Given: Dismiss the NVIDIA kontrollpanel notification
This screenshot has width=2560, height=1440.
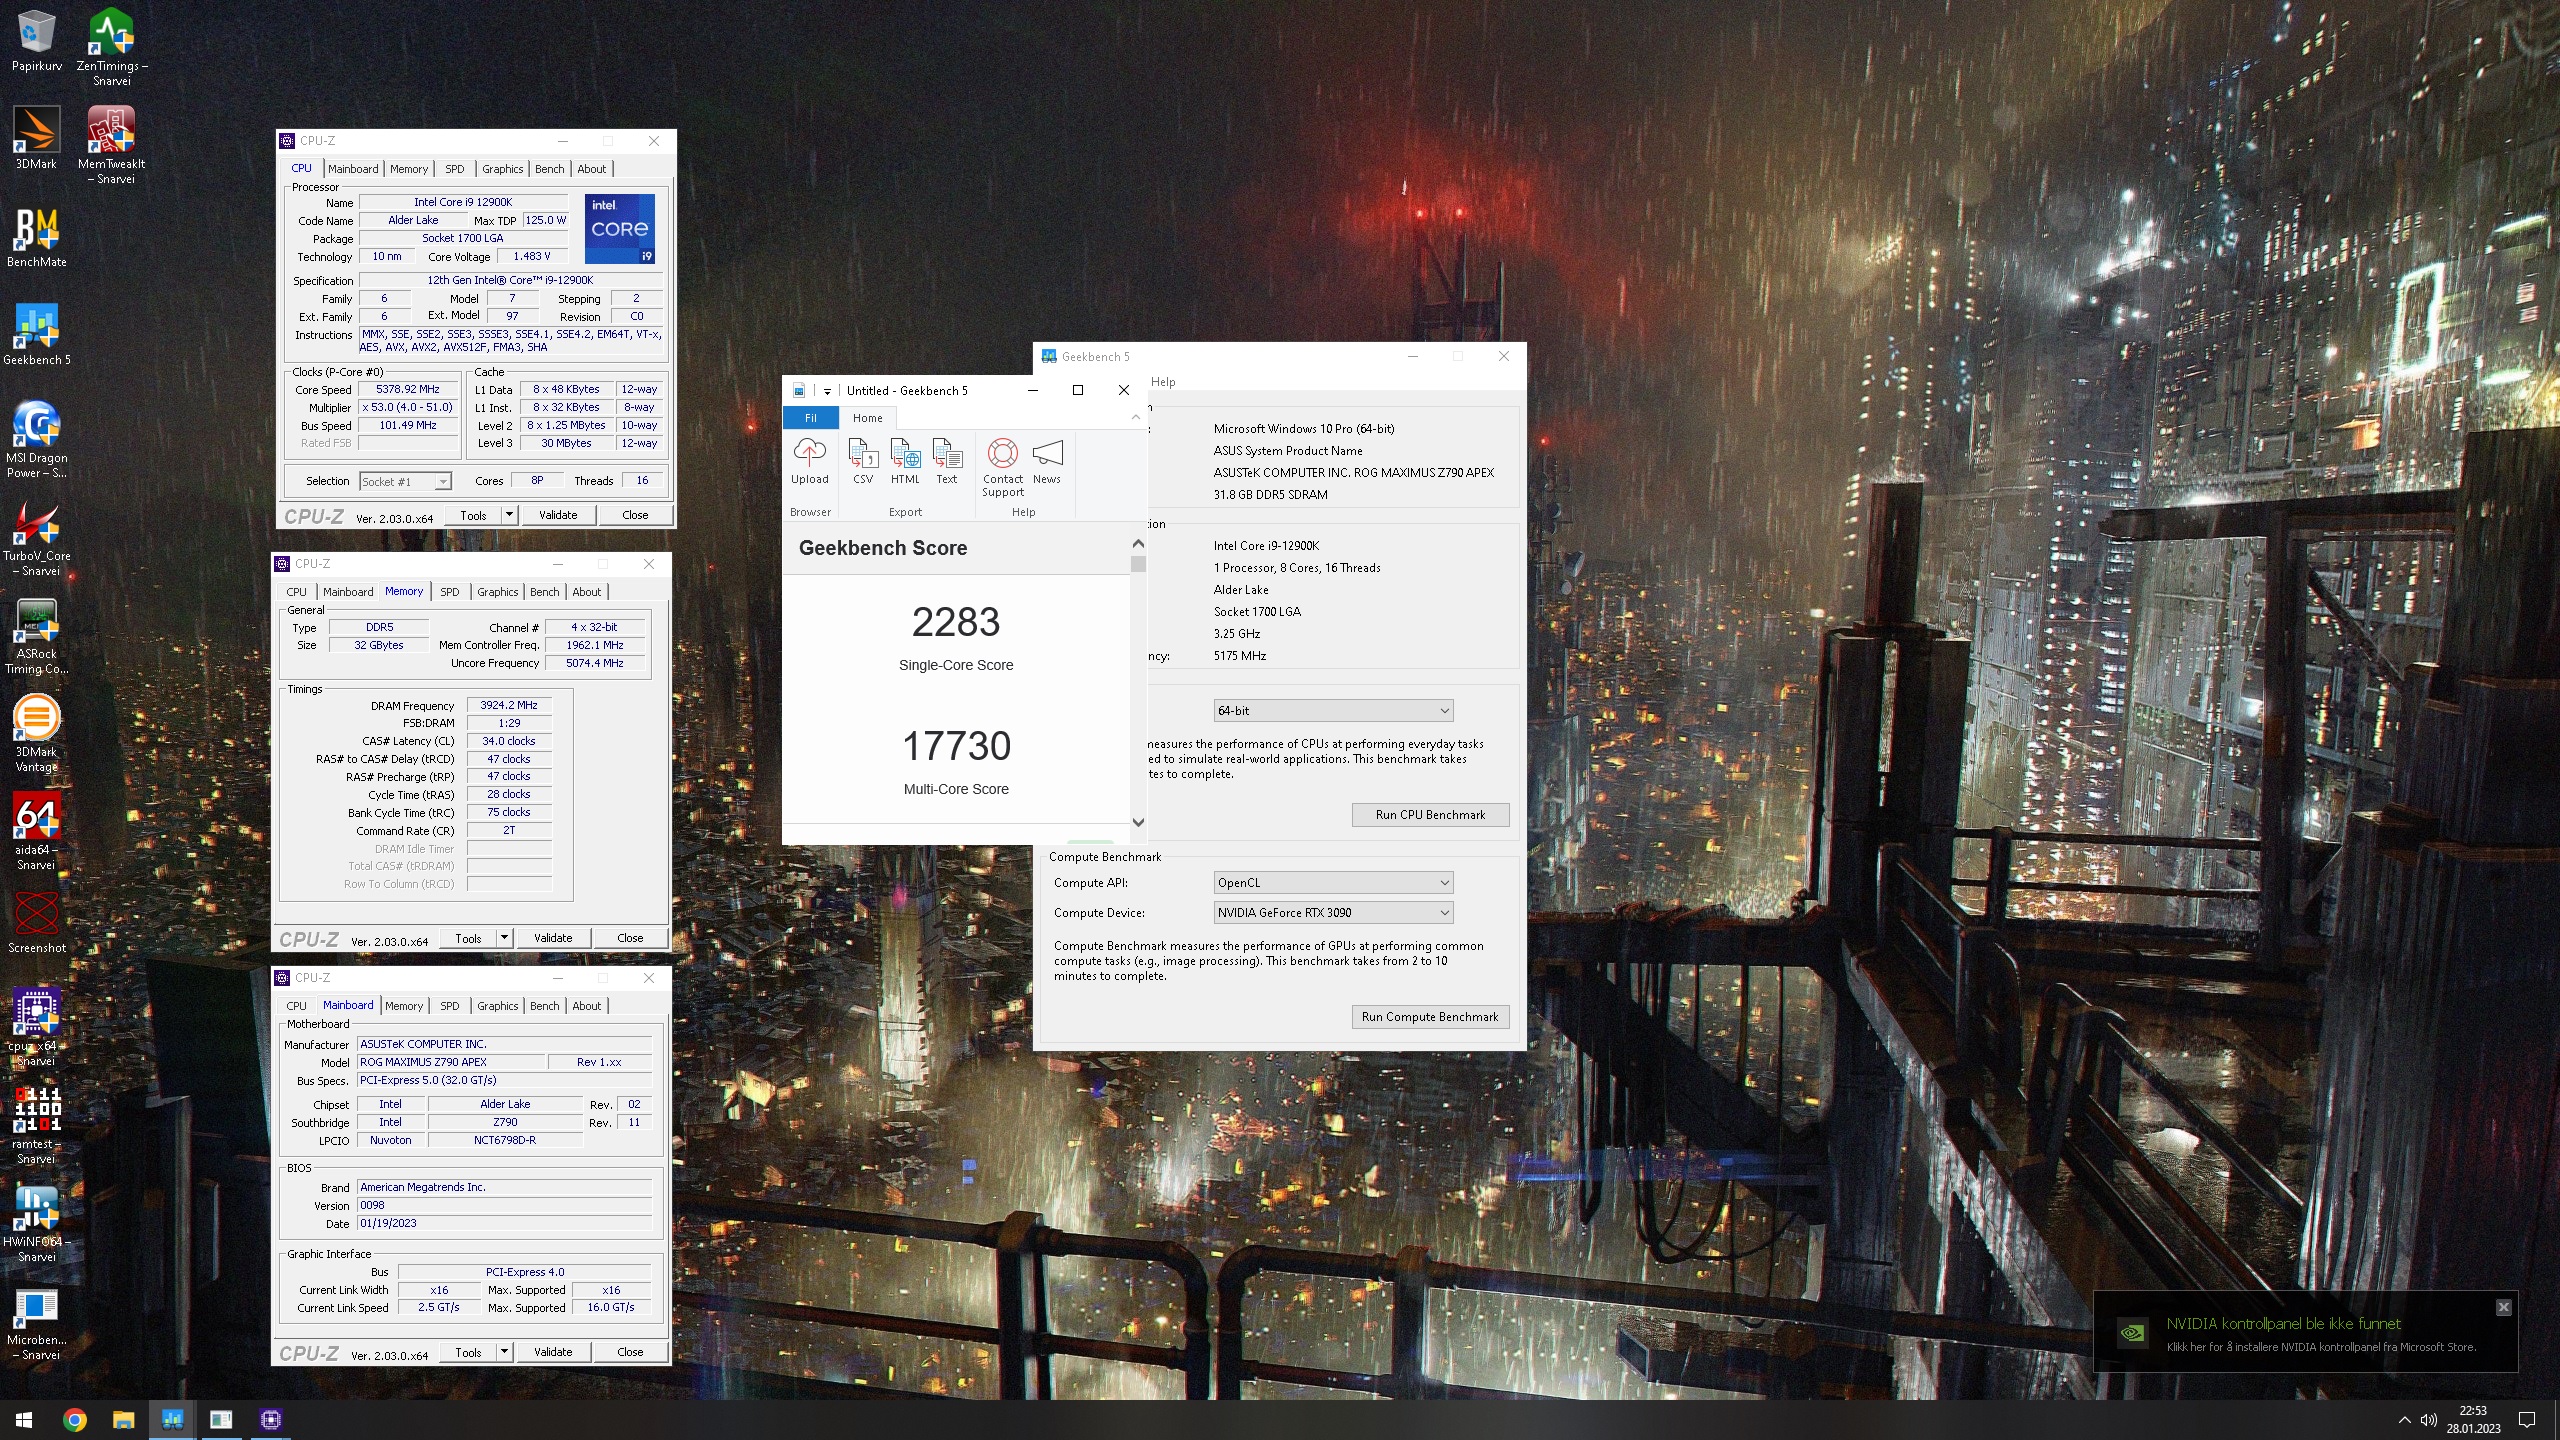Looking at the screenshot, I should 2503,1308.
